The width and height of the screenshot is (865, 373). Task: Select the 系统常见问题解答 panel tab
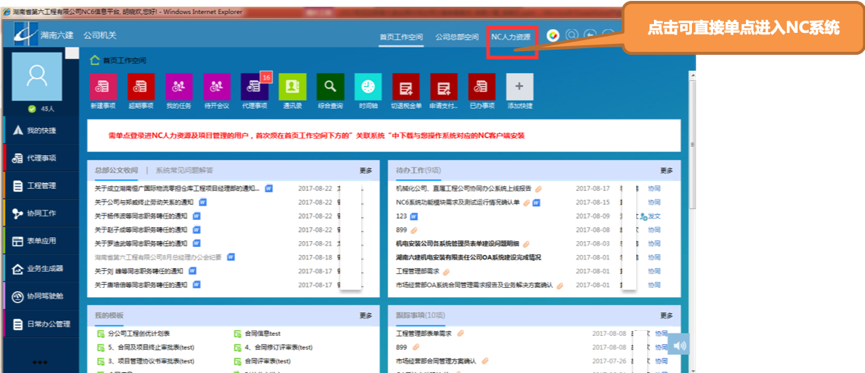coord(184,170)
